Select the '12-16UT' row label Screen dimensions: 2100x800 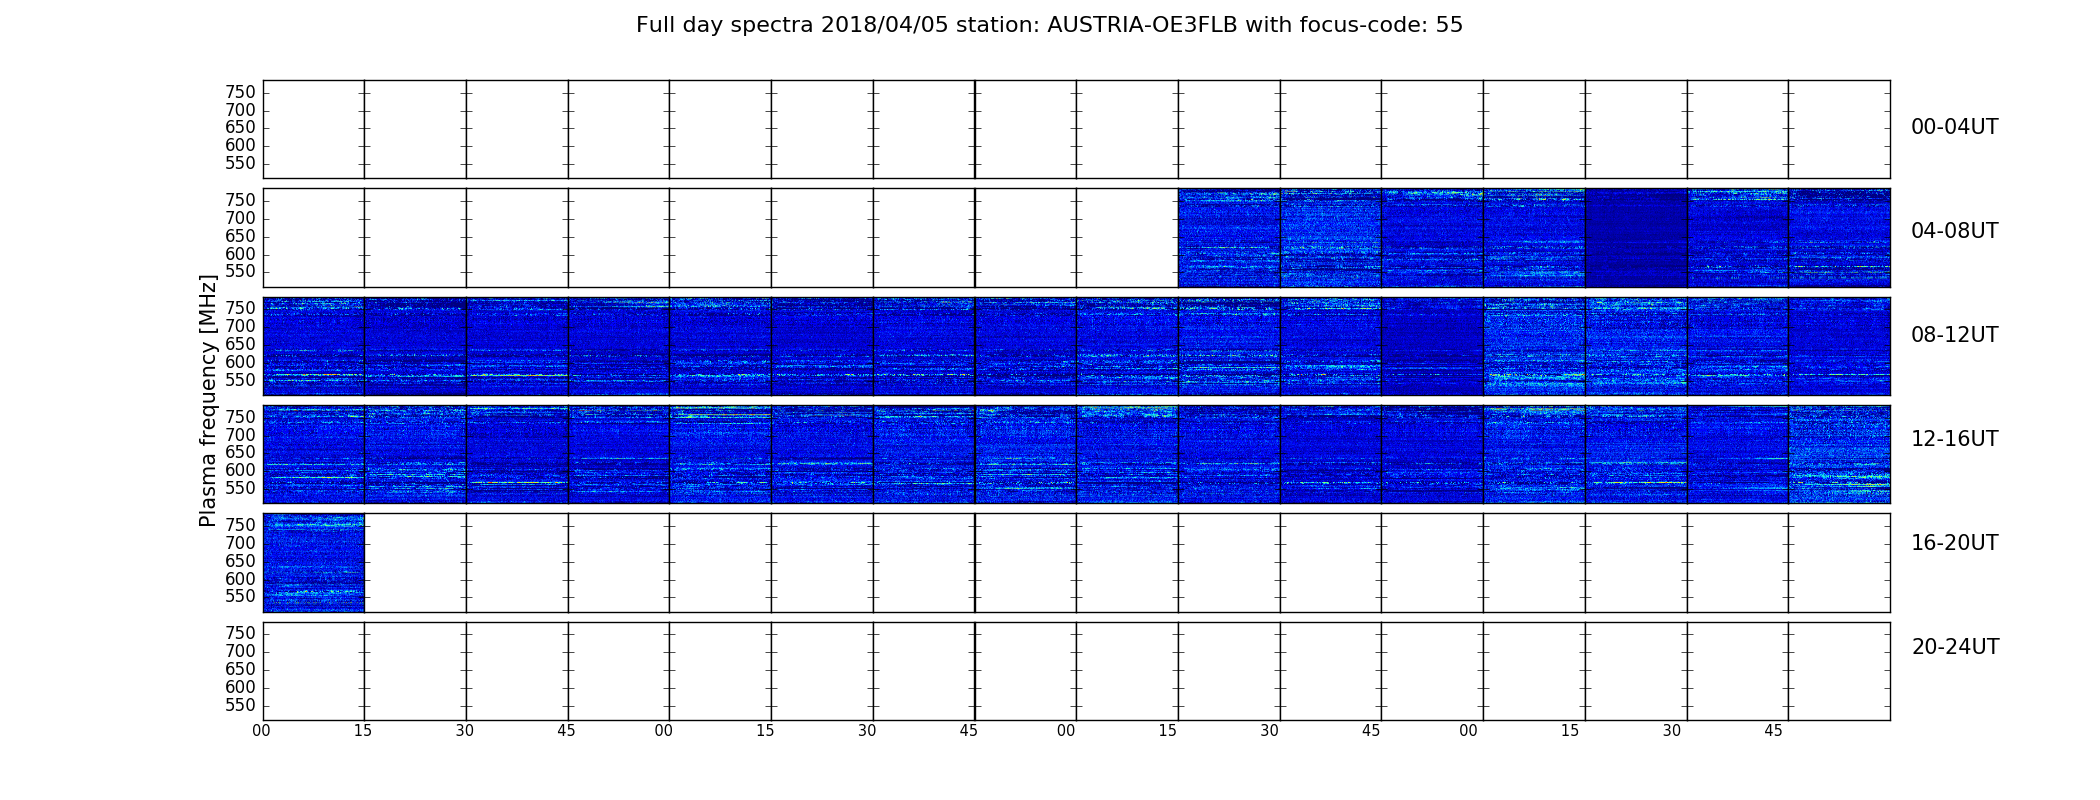click(1955, 439)
